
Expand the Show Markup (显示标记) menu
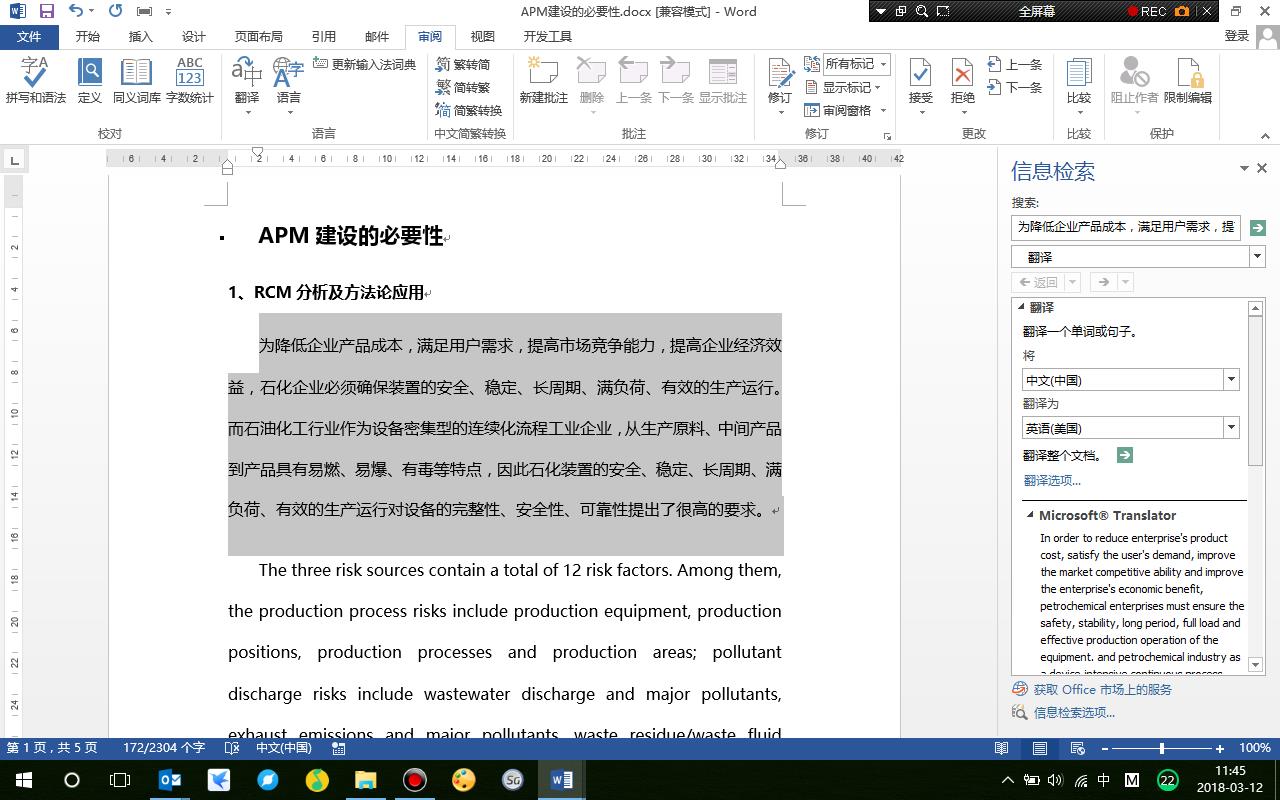click(845, 87)
